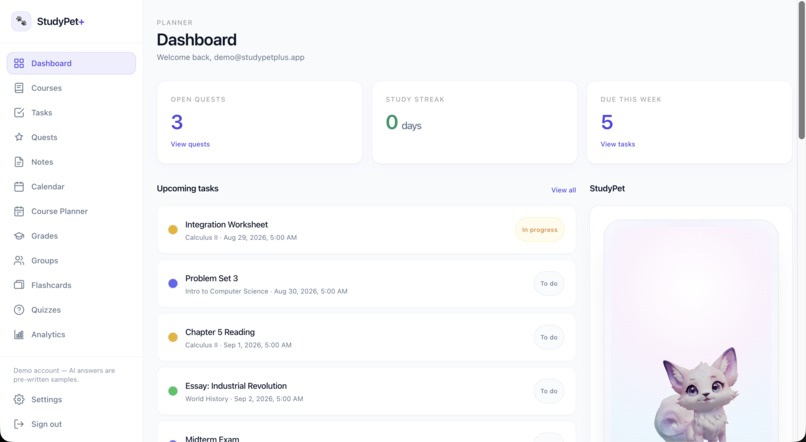Open Course Planner label in sidebar
Image resolution: width=806 pixels, height=442 pixels.
click(x=59, y=211)
